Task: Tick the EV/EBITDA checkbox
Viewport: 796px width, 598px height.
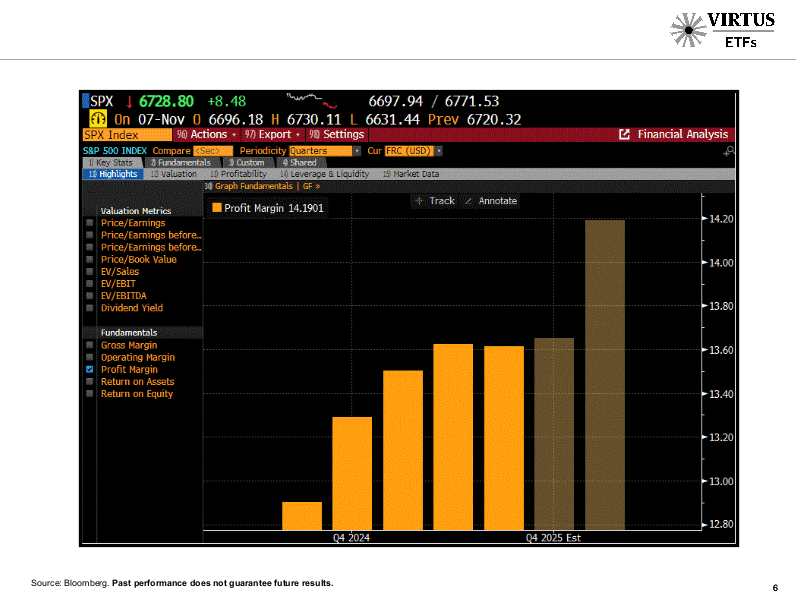Action: point(90,296)
